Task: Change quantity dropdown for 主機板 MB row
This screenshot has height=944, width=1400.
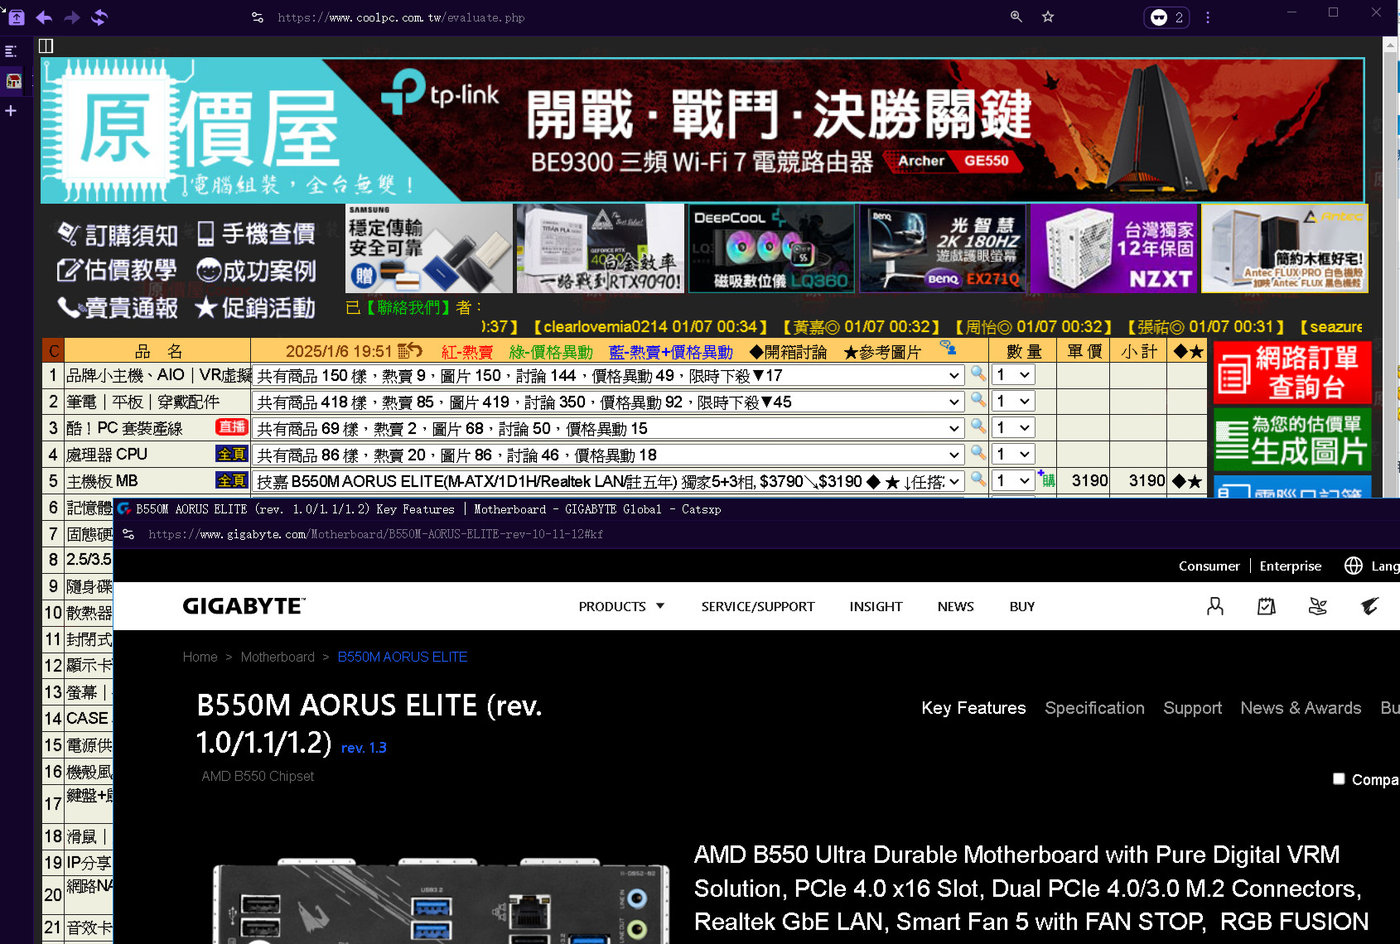Action: (1013, 480)
